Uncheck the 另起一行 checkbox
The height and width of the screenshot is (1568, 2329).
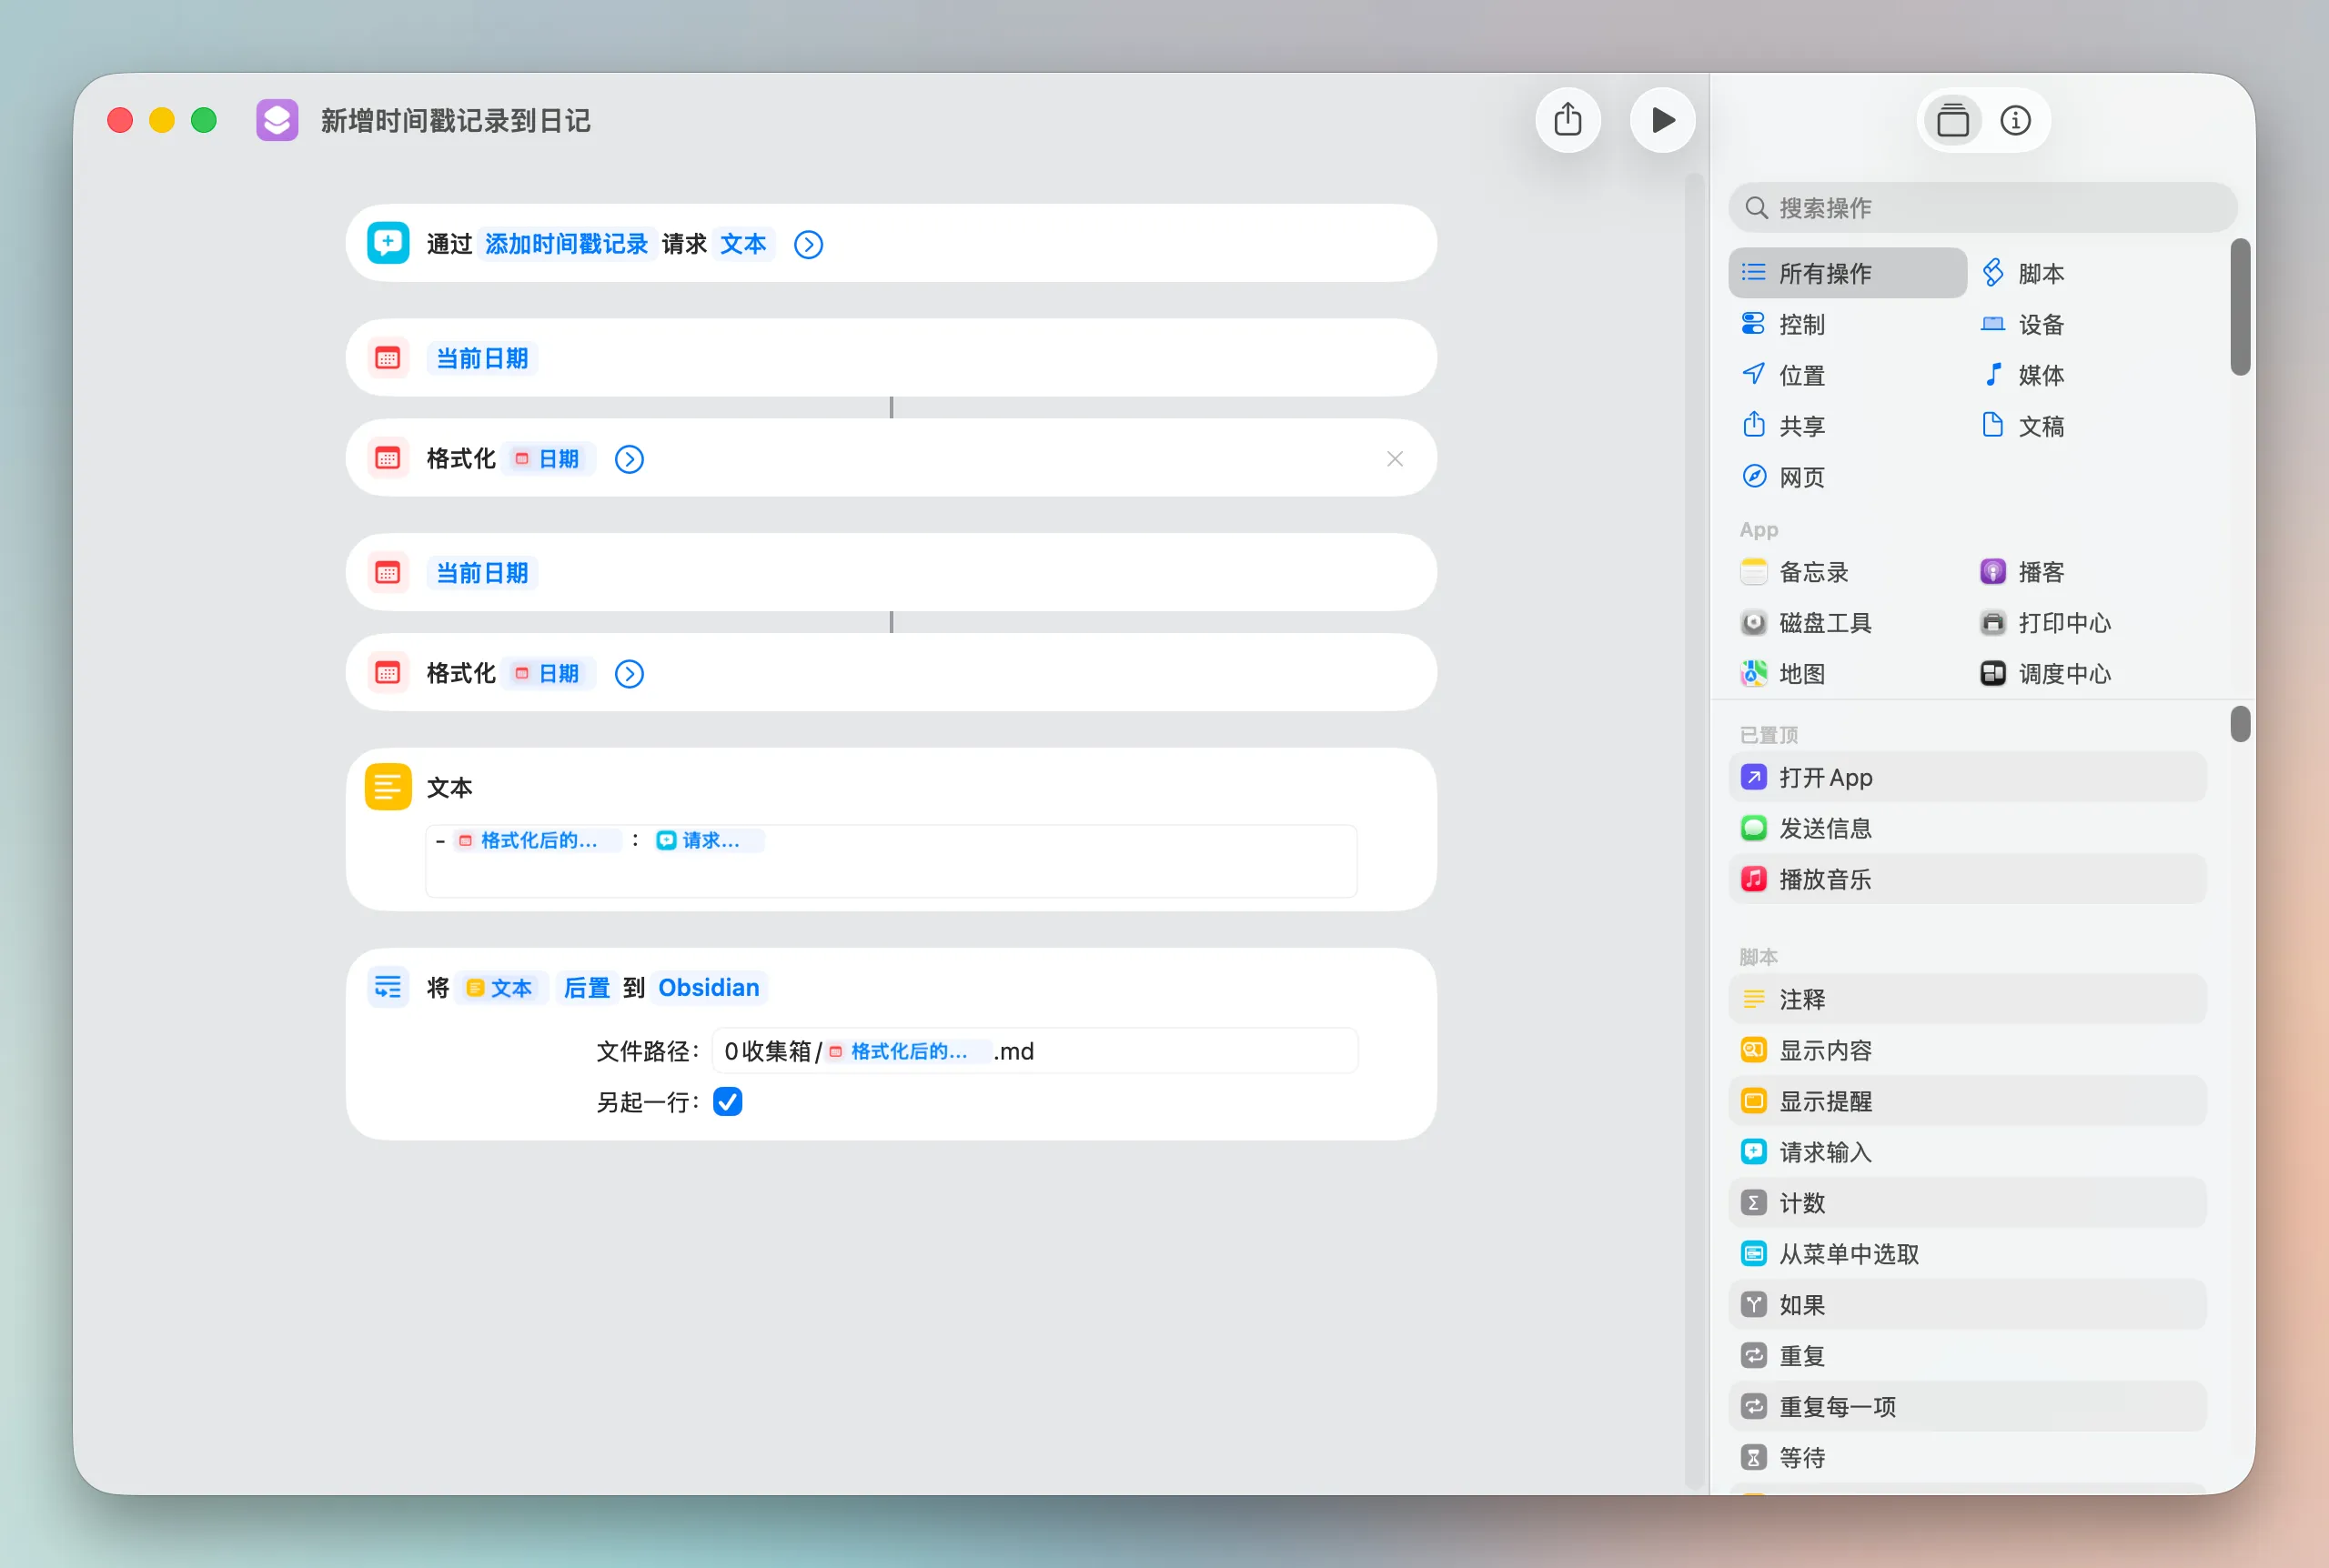click(727, 1101)
